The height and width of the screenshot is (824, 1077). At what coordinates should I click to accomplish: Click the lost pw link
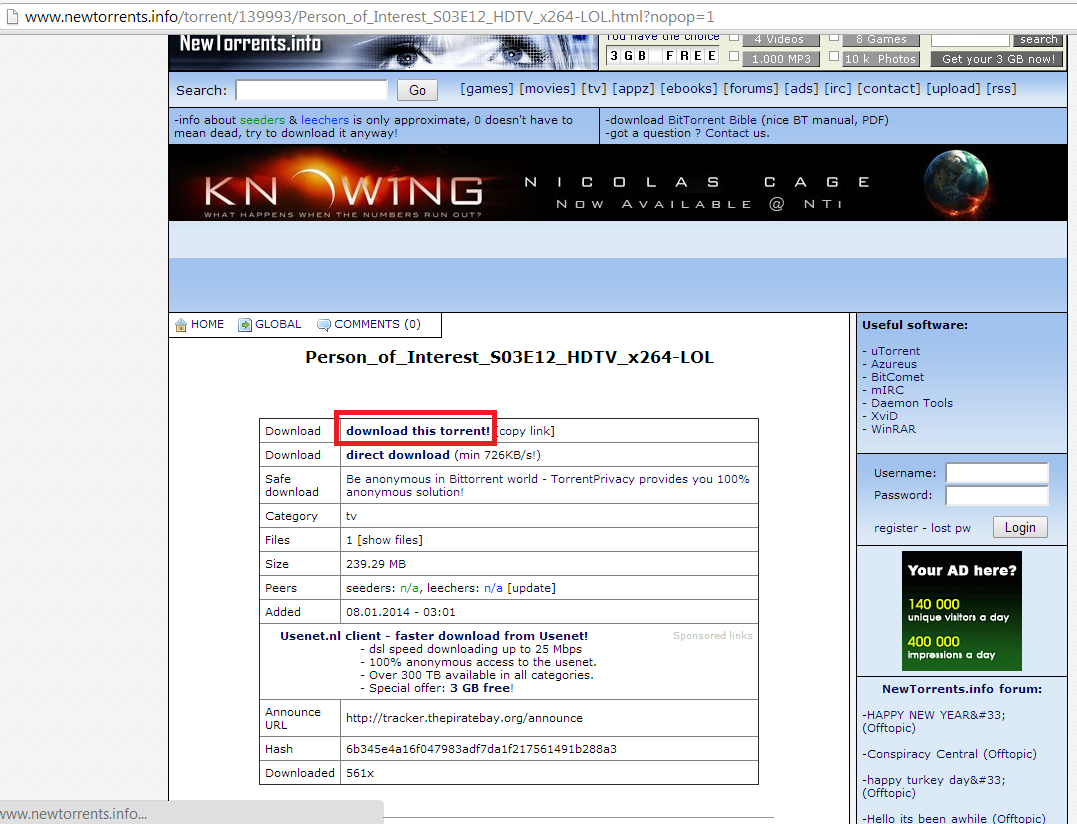(x=951, y=528)
